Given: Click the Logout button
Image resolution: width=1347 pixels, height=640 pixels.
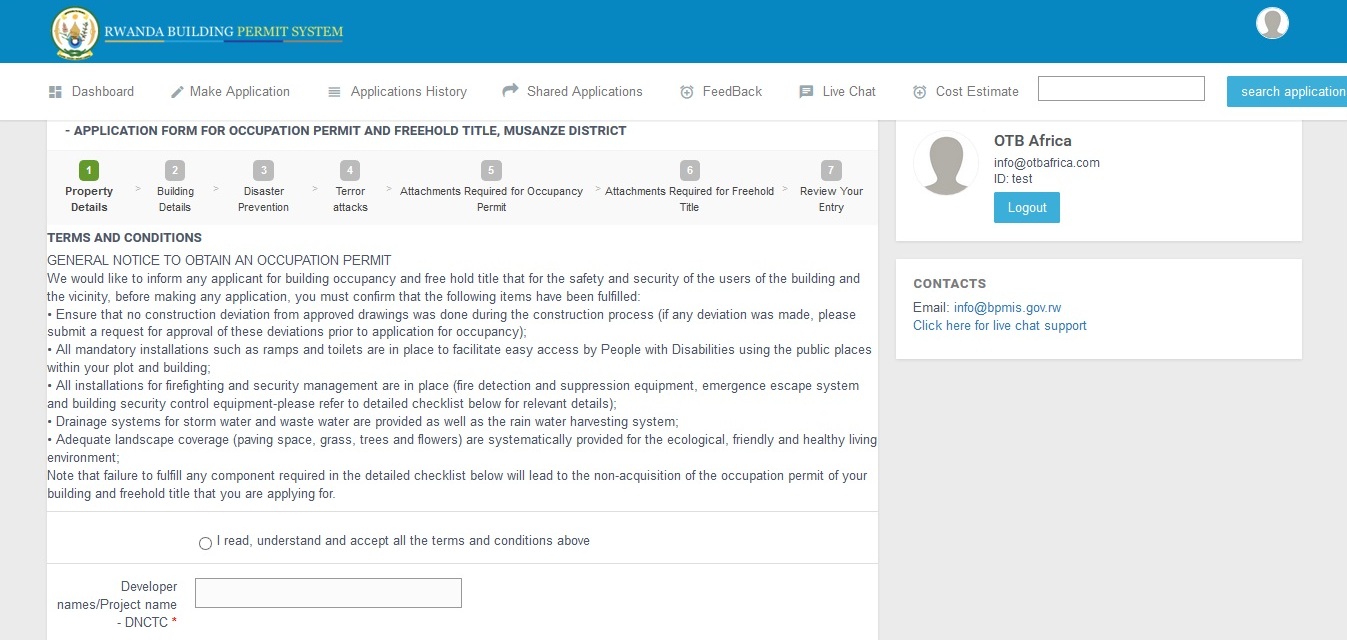Looking at the screenshot, I should click(1026, 208).
